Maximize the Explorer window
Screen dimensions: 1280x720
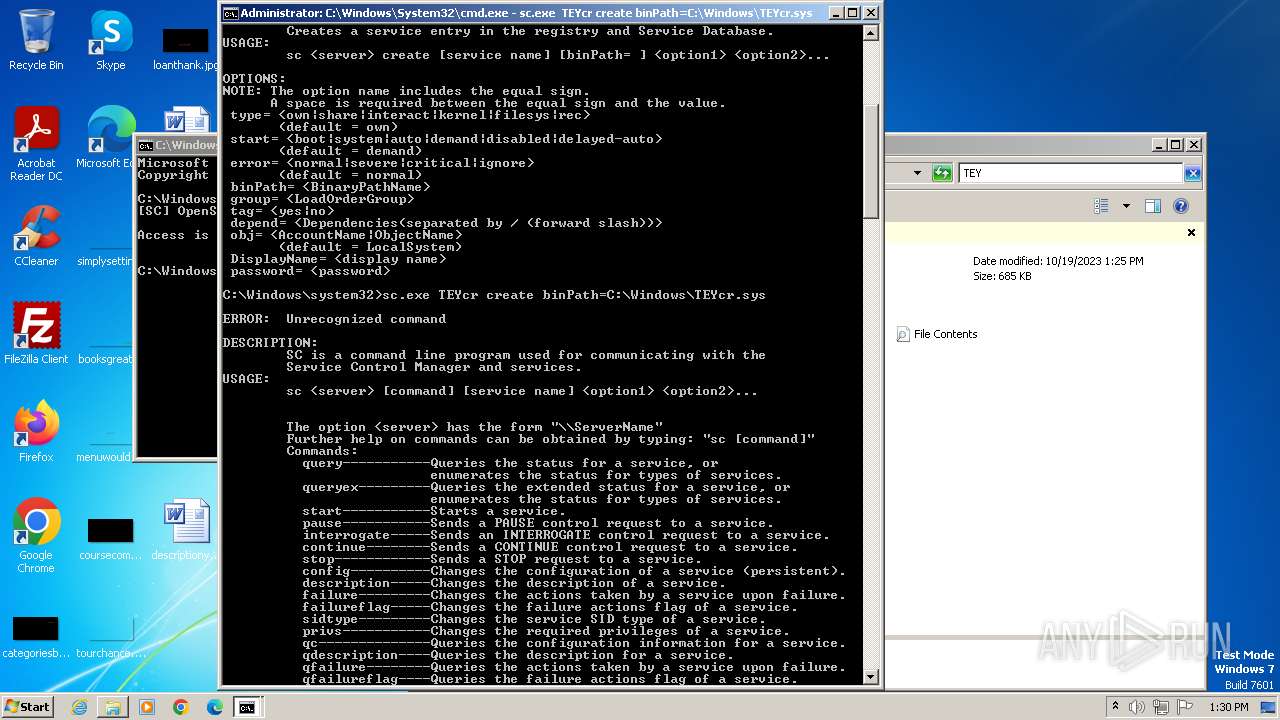click(1175, 145)
